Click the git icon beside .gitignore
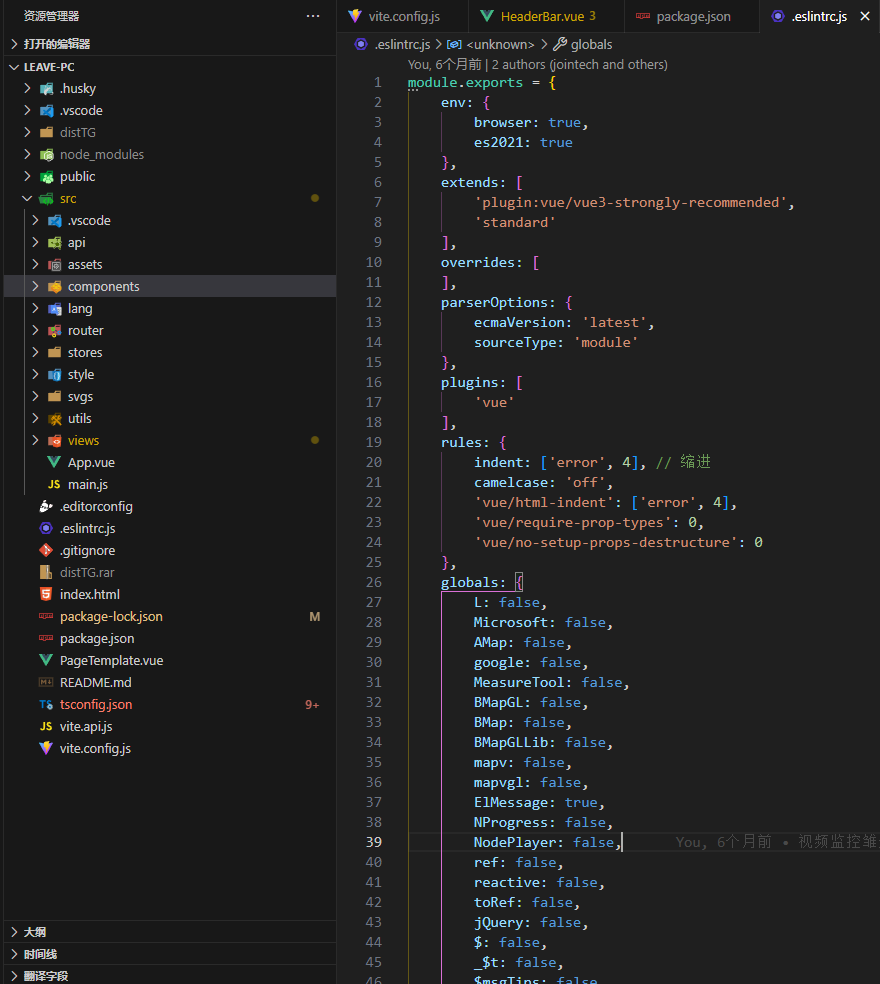 [x=46, y=550]
